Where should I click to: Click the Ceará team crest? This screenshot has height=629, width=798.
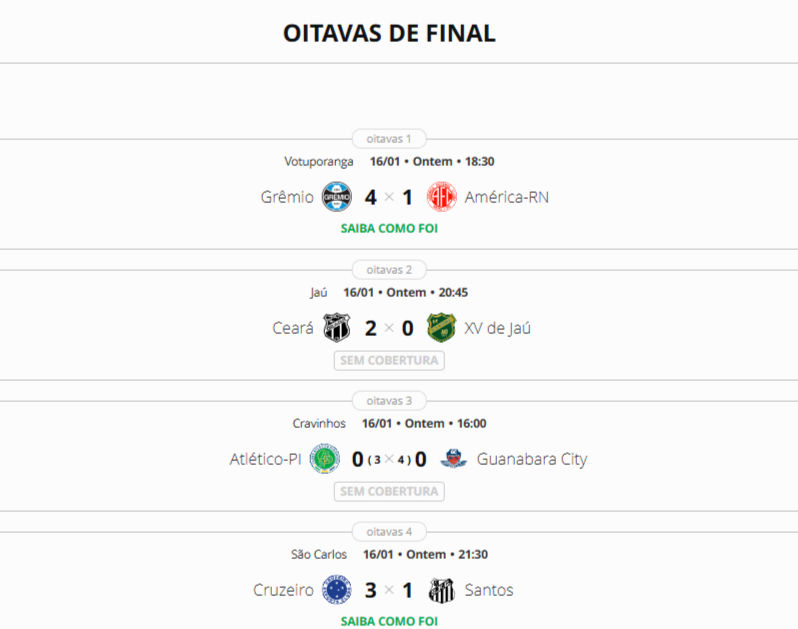click(337, 328)
